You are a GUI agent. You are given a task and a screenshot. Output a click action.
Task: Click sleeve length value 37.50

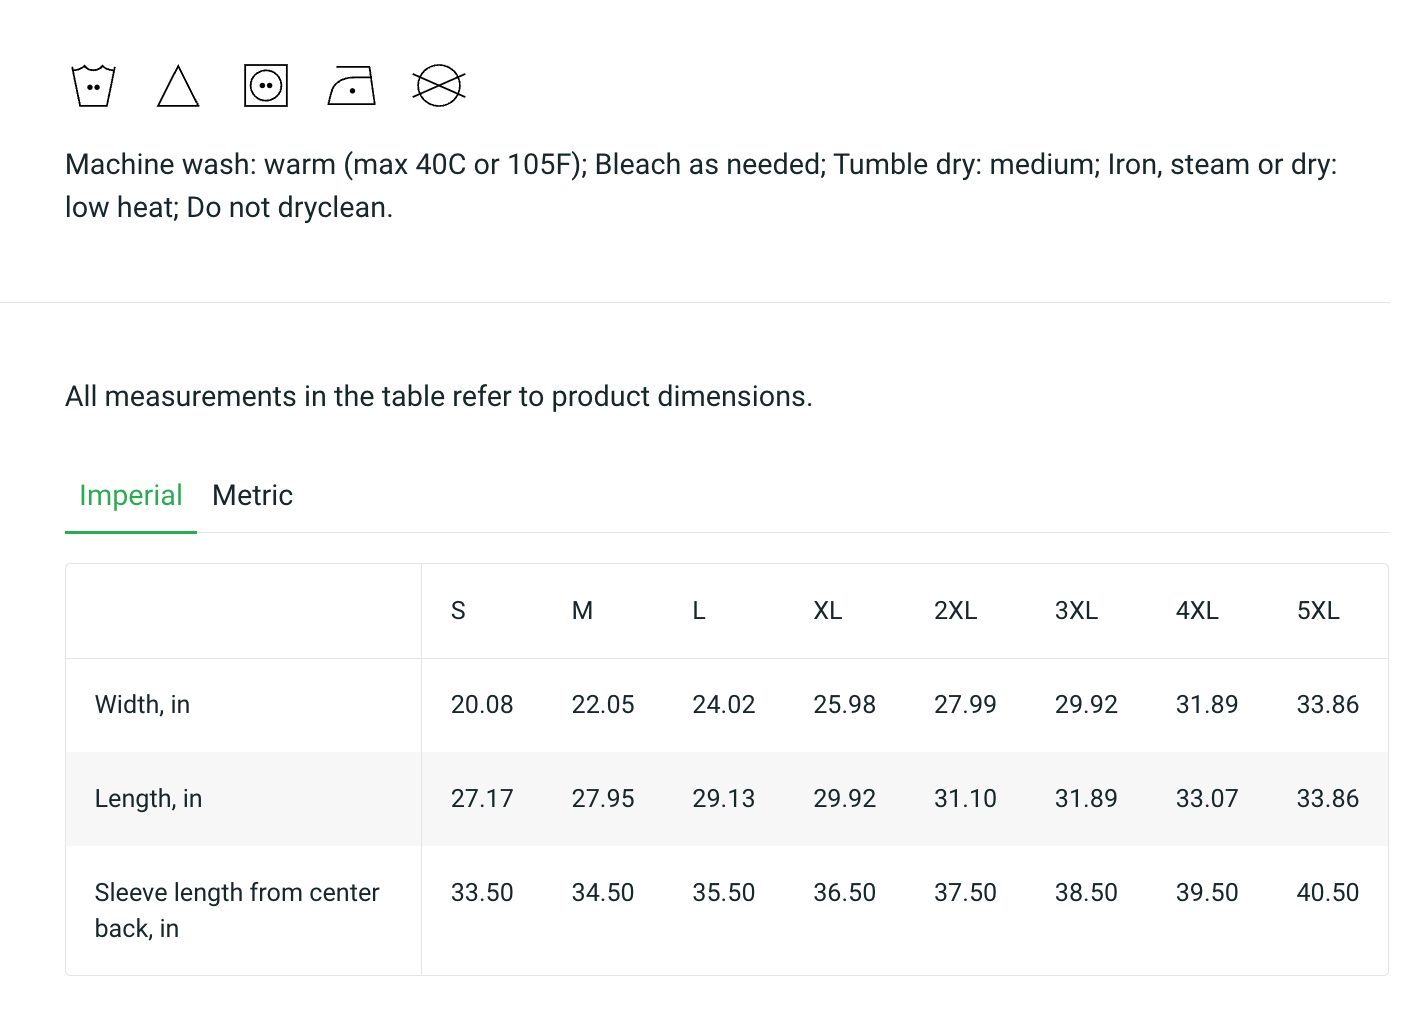coord(965,893)
